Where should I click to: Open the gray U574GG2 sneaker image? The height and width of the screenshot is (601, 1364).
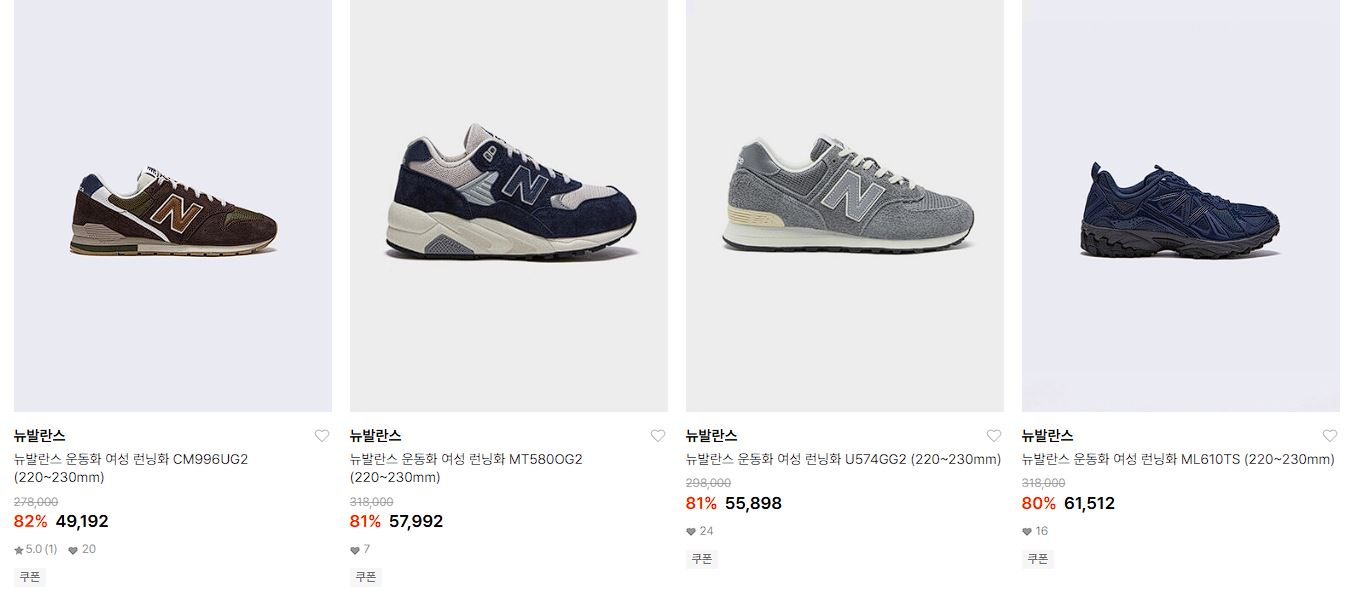[845, 205]
